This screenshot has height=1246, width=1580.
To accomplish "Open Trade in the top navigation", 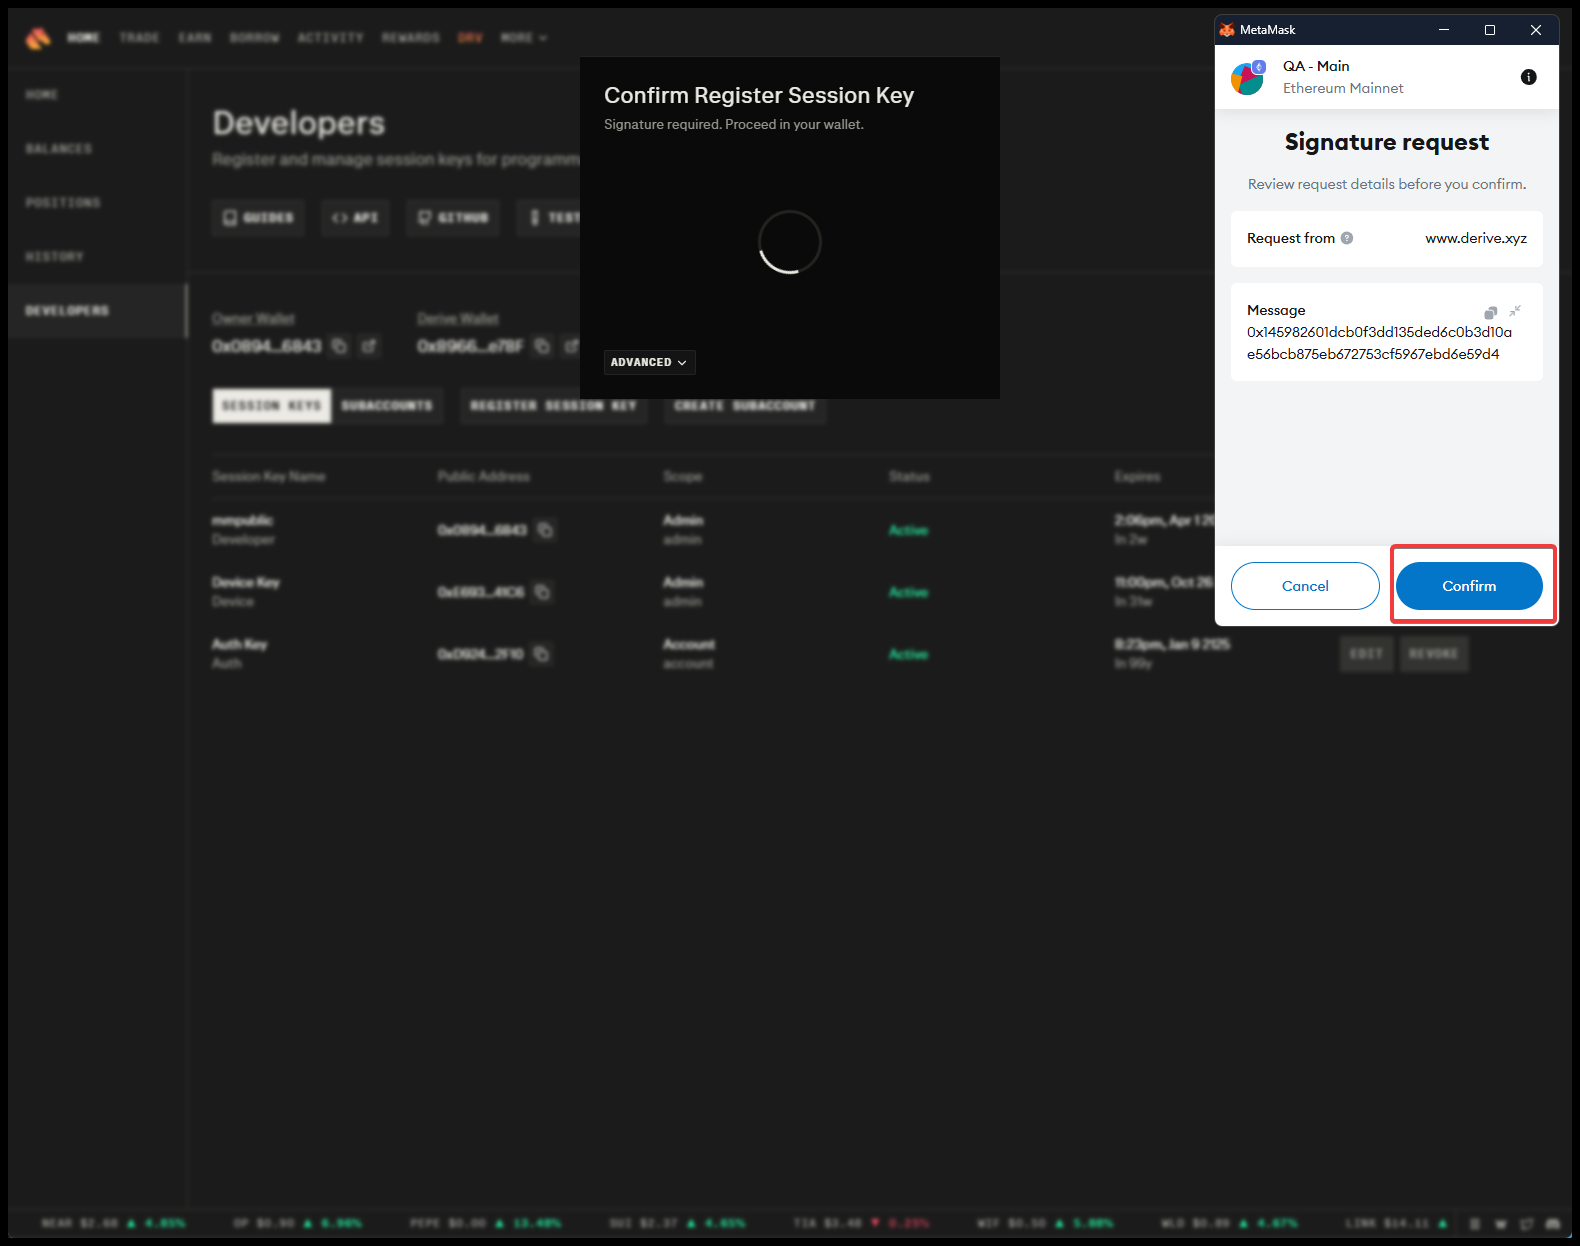I will [x=139, y=38].
